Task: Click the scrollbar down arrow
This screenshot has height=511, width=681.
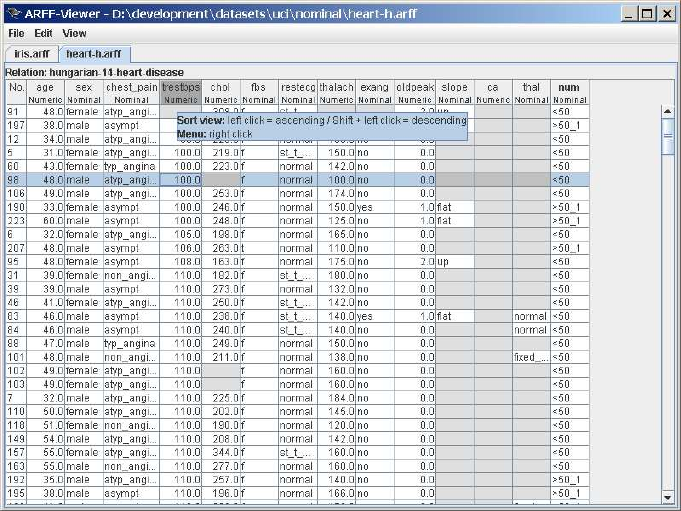Action: pyautogui.click(x=668, y=496)
